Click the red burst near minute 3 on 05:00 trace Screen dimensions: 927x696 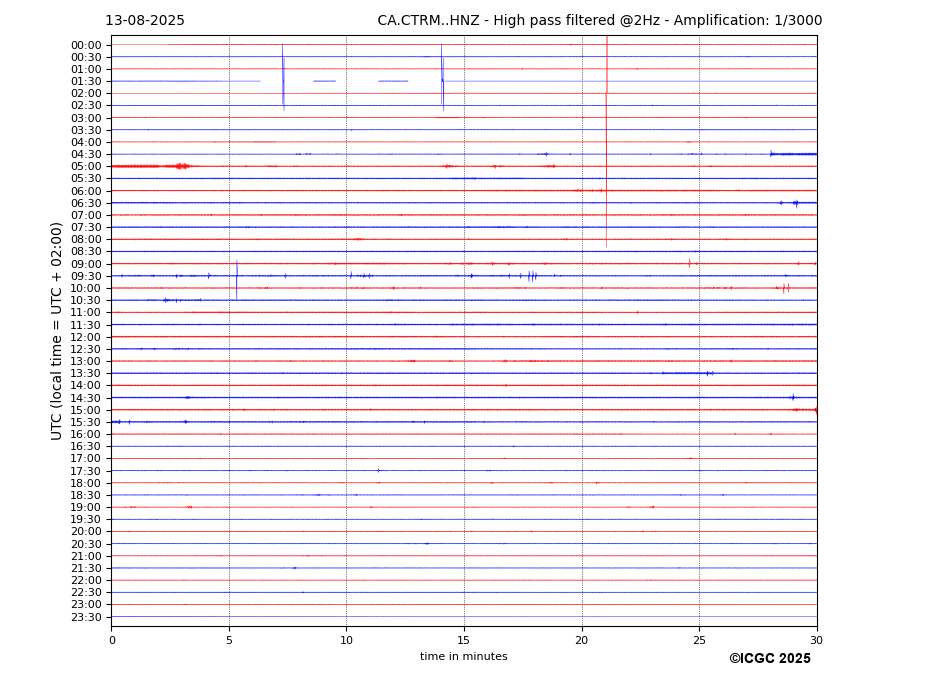point(182,166)
